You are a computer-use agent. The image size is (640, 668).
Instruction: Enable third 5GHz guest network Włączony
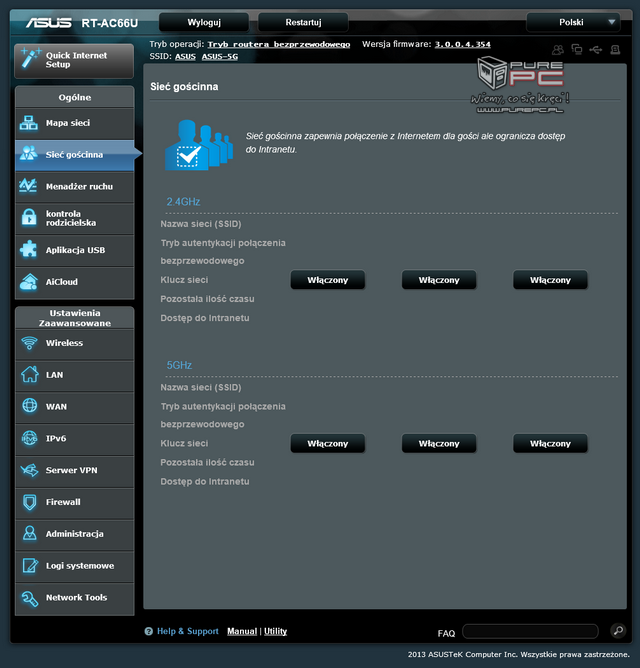point(550,443)
